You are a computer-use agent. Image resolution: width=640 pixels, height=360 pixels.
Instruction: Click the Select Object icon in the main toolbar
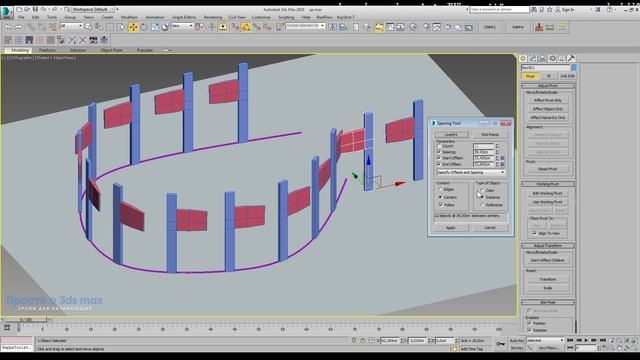click(88, 27)
